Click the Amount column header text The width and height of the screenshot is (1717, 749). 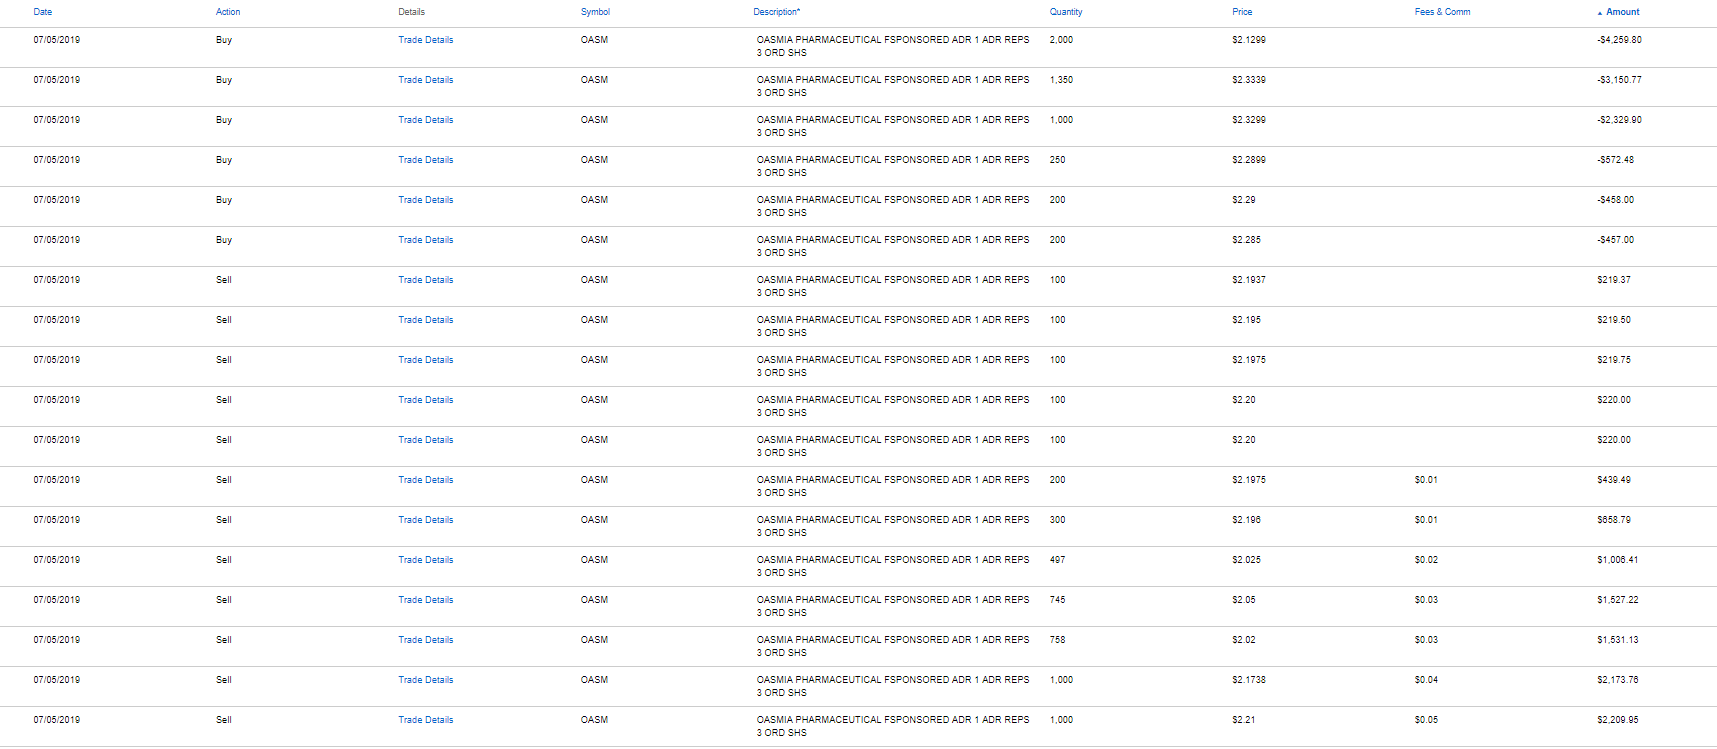(x=1622, y=12)
